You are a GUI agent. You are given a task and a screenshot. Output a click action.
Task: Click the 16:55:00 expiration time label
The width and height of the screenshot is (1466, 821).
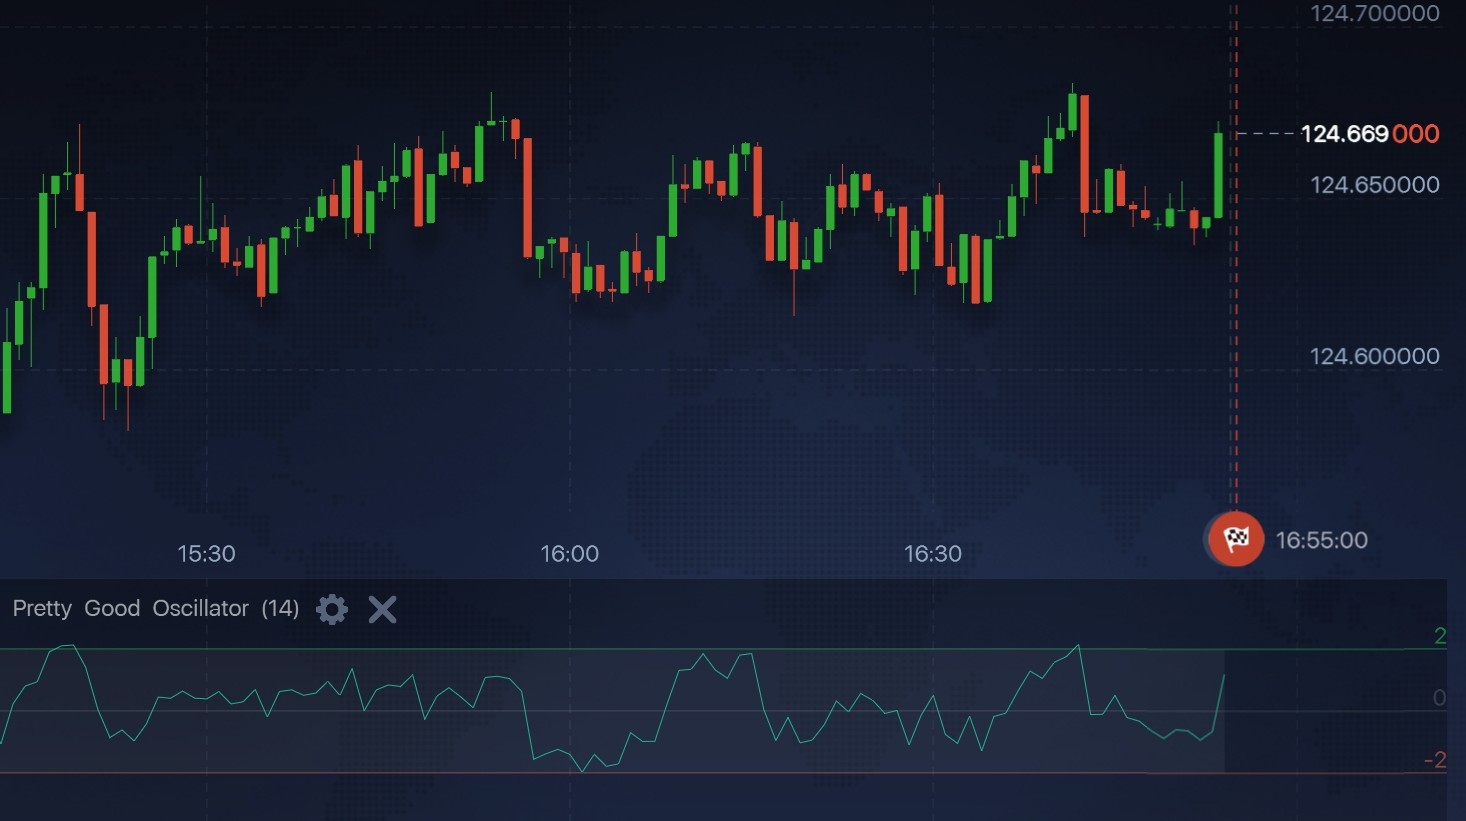pos(1321,540)
